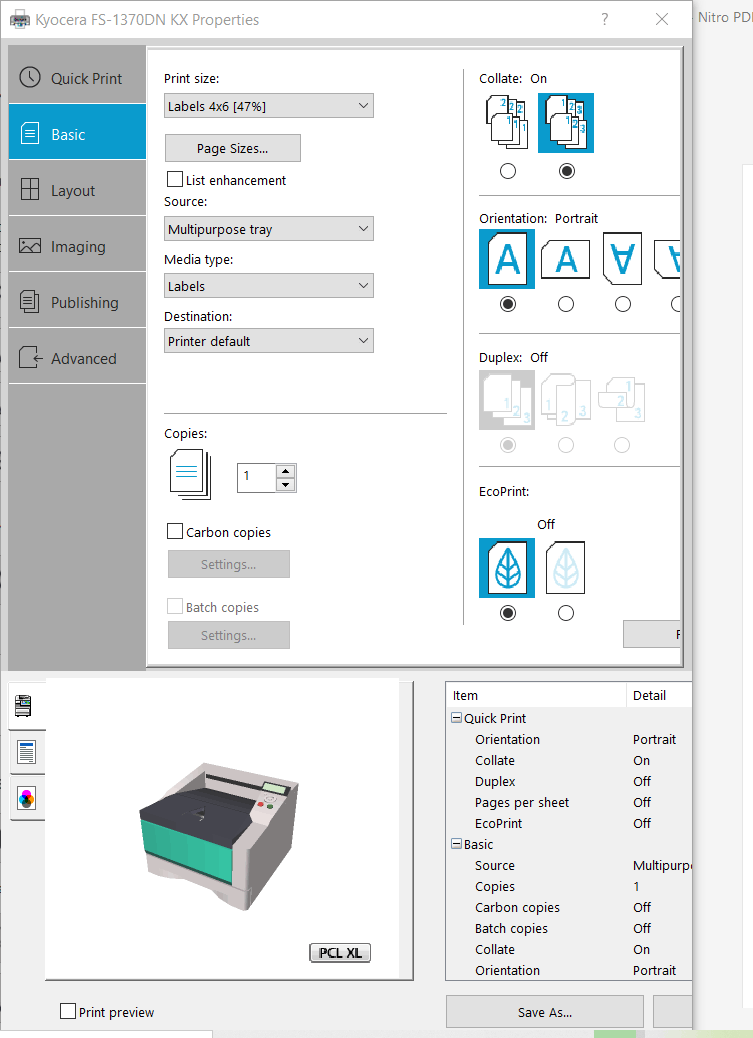Screen dimensions: 753x1038
Task: Check the Print preview checkbox
Action: (x=68, y=1011)
